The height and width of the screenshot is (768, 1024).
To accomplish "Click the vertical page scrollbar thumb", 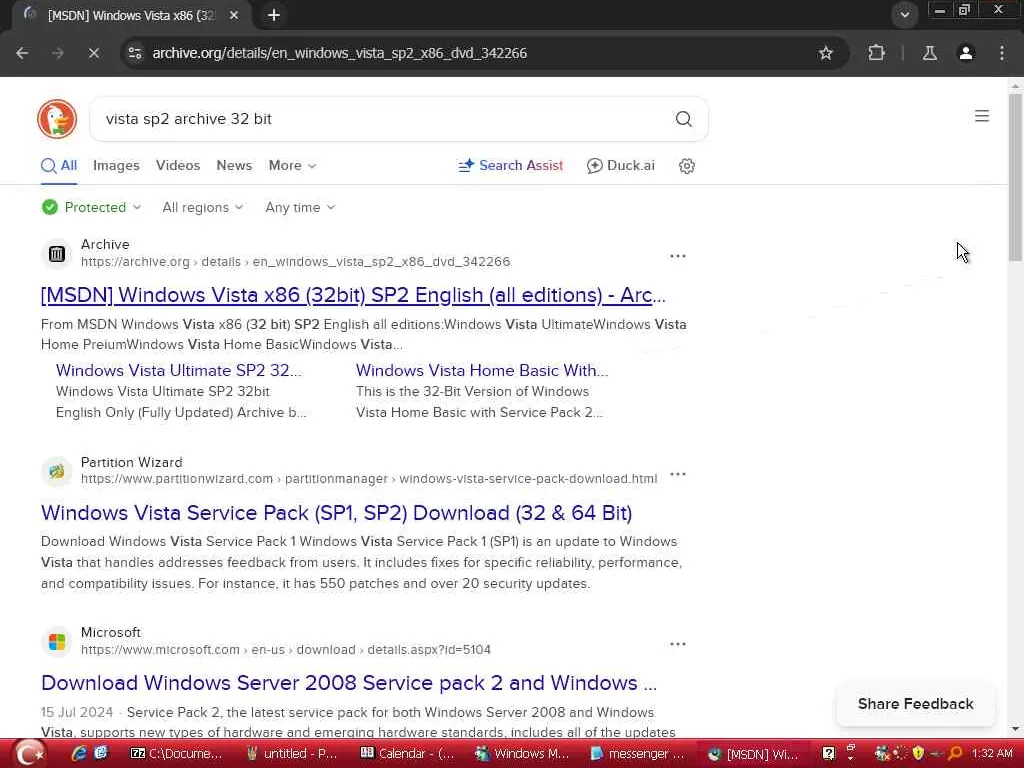I will 1015,178.
